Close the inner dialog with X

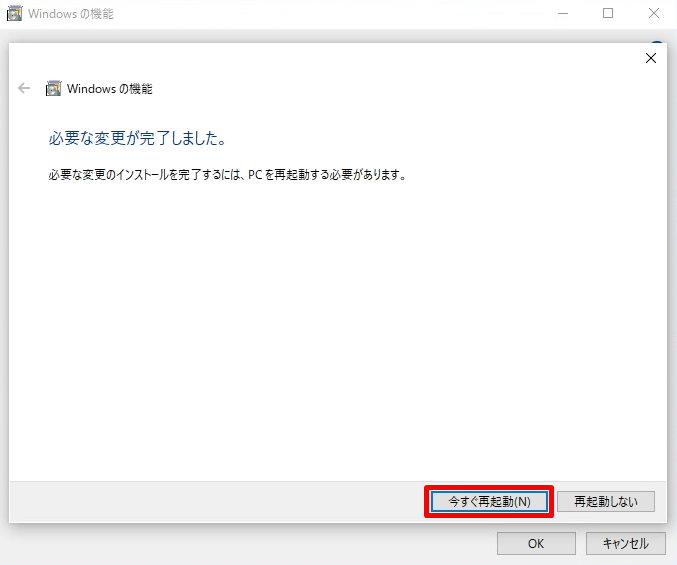click(651, 58)
